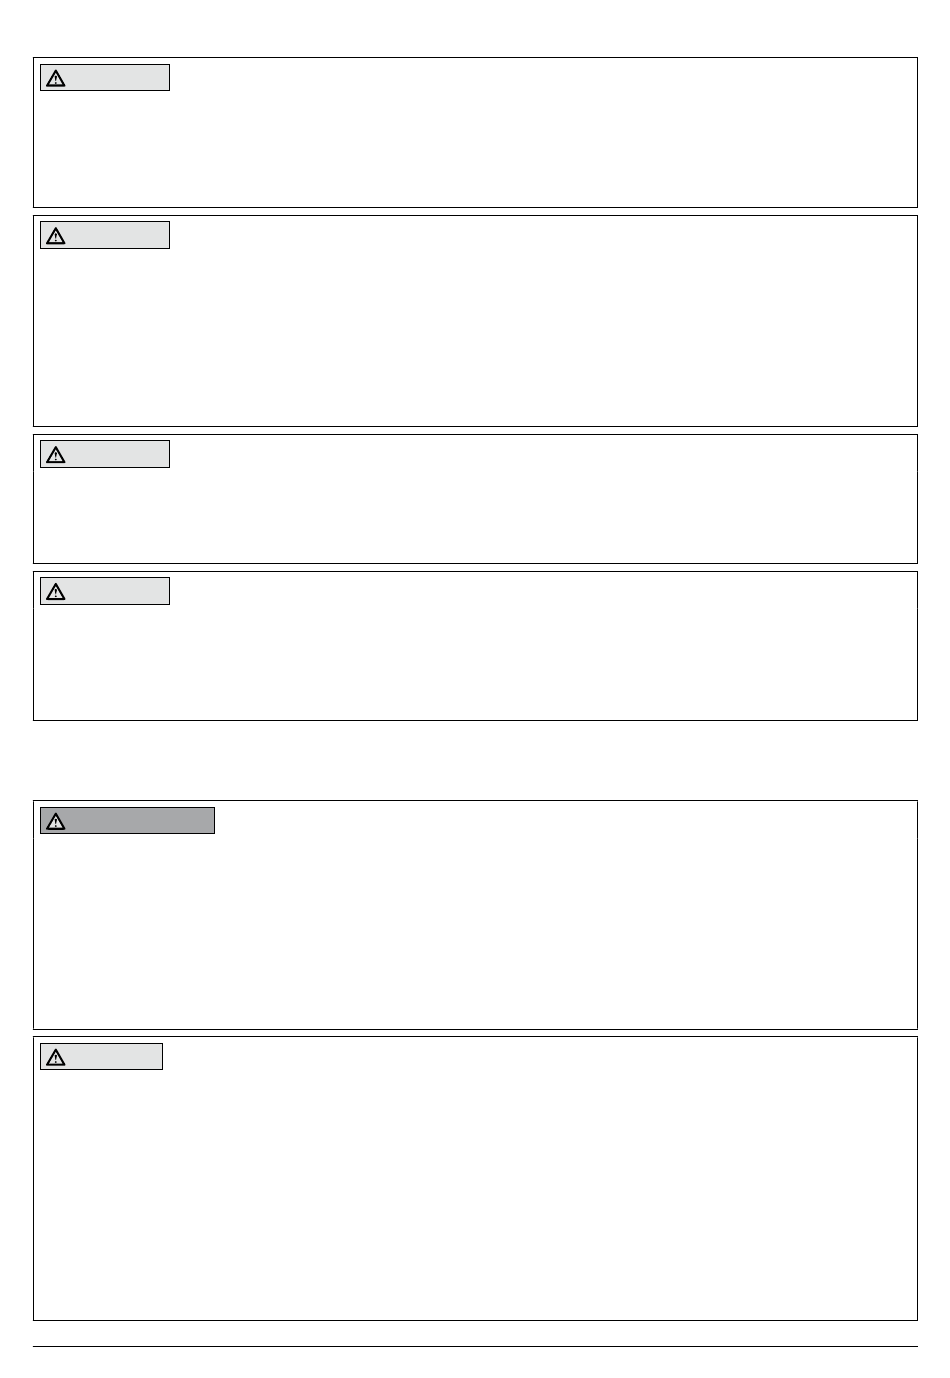Viewport: 950px width, 1378px height.
Task: Click the warning triangle in the last box
Action: (x=56, y=1057)
